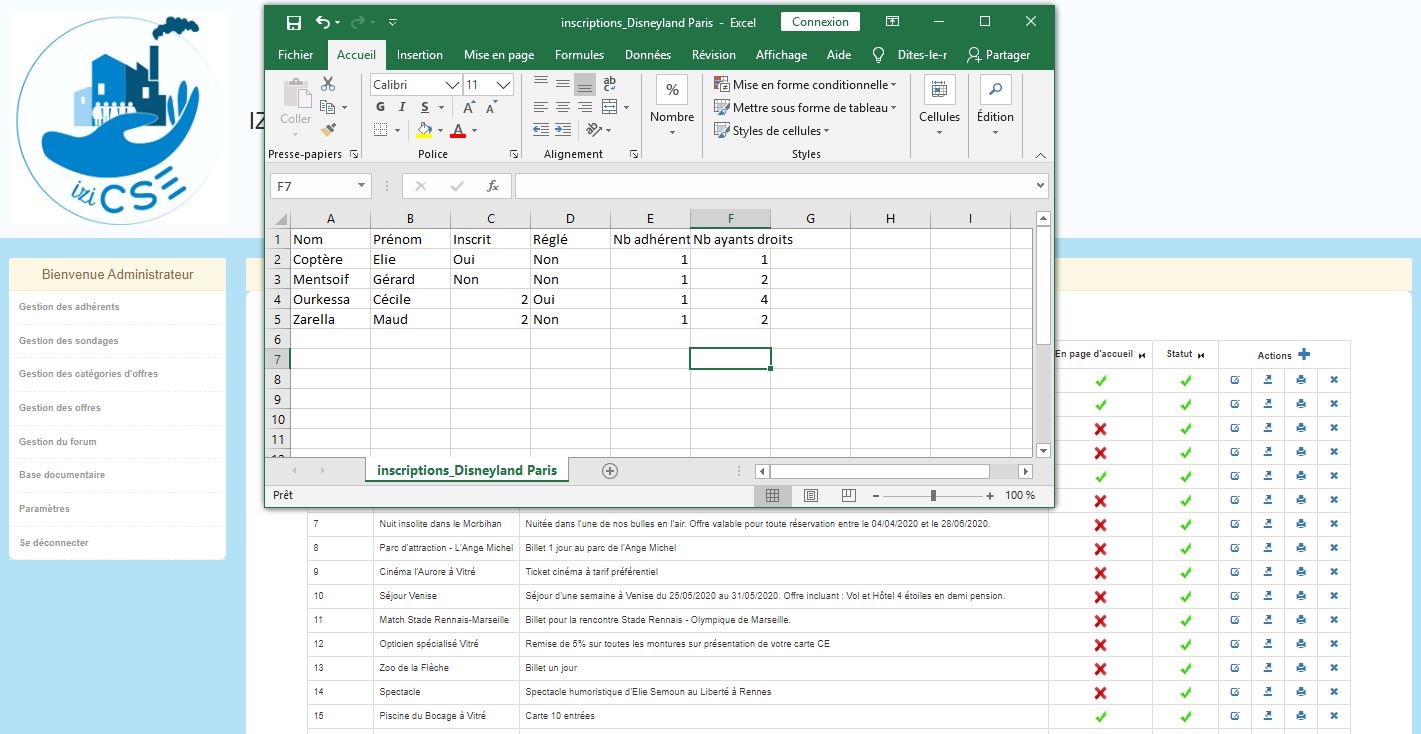1421x734 pixels.
Task: Click the Cut scissors icon
Action: click(328, 84)
